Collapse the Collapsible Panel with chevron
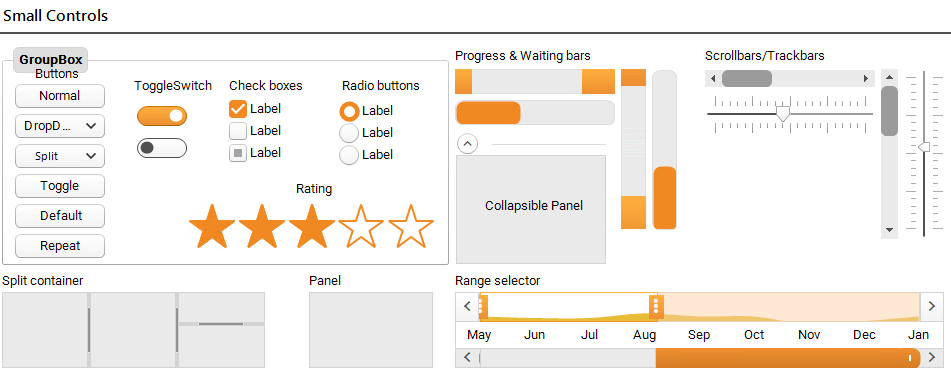The height and width of the screenshot is (377, 951). tap(467, 144)
